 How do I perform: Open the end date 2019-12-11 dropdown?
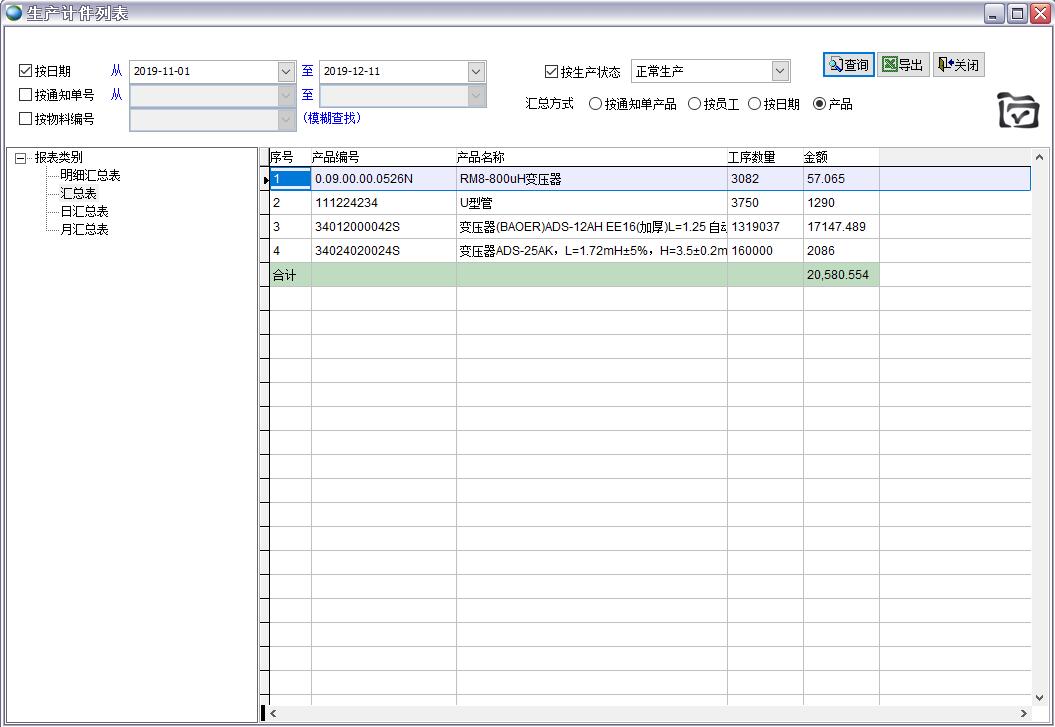pyautogui.click(x=476, y=72)
